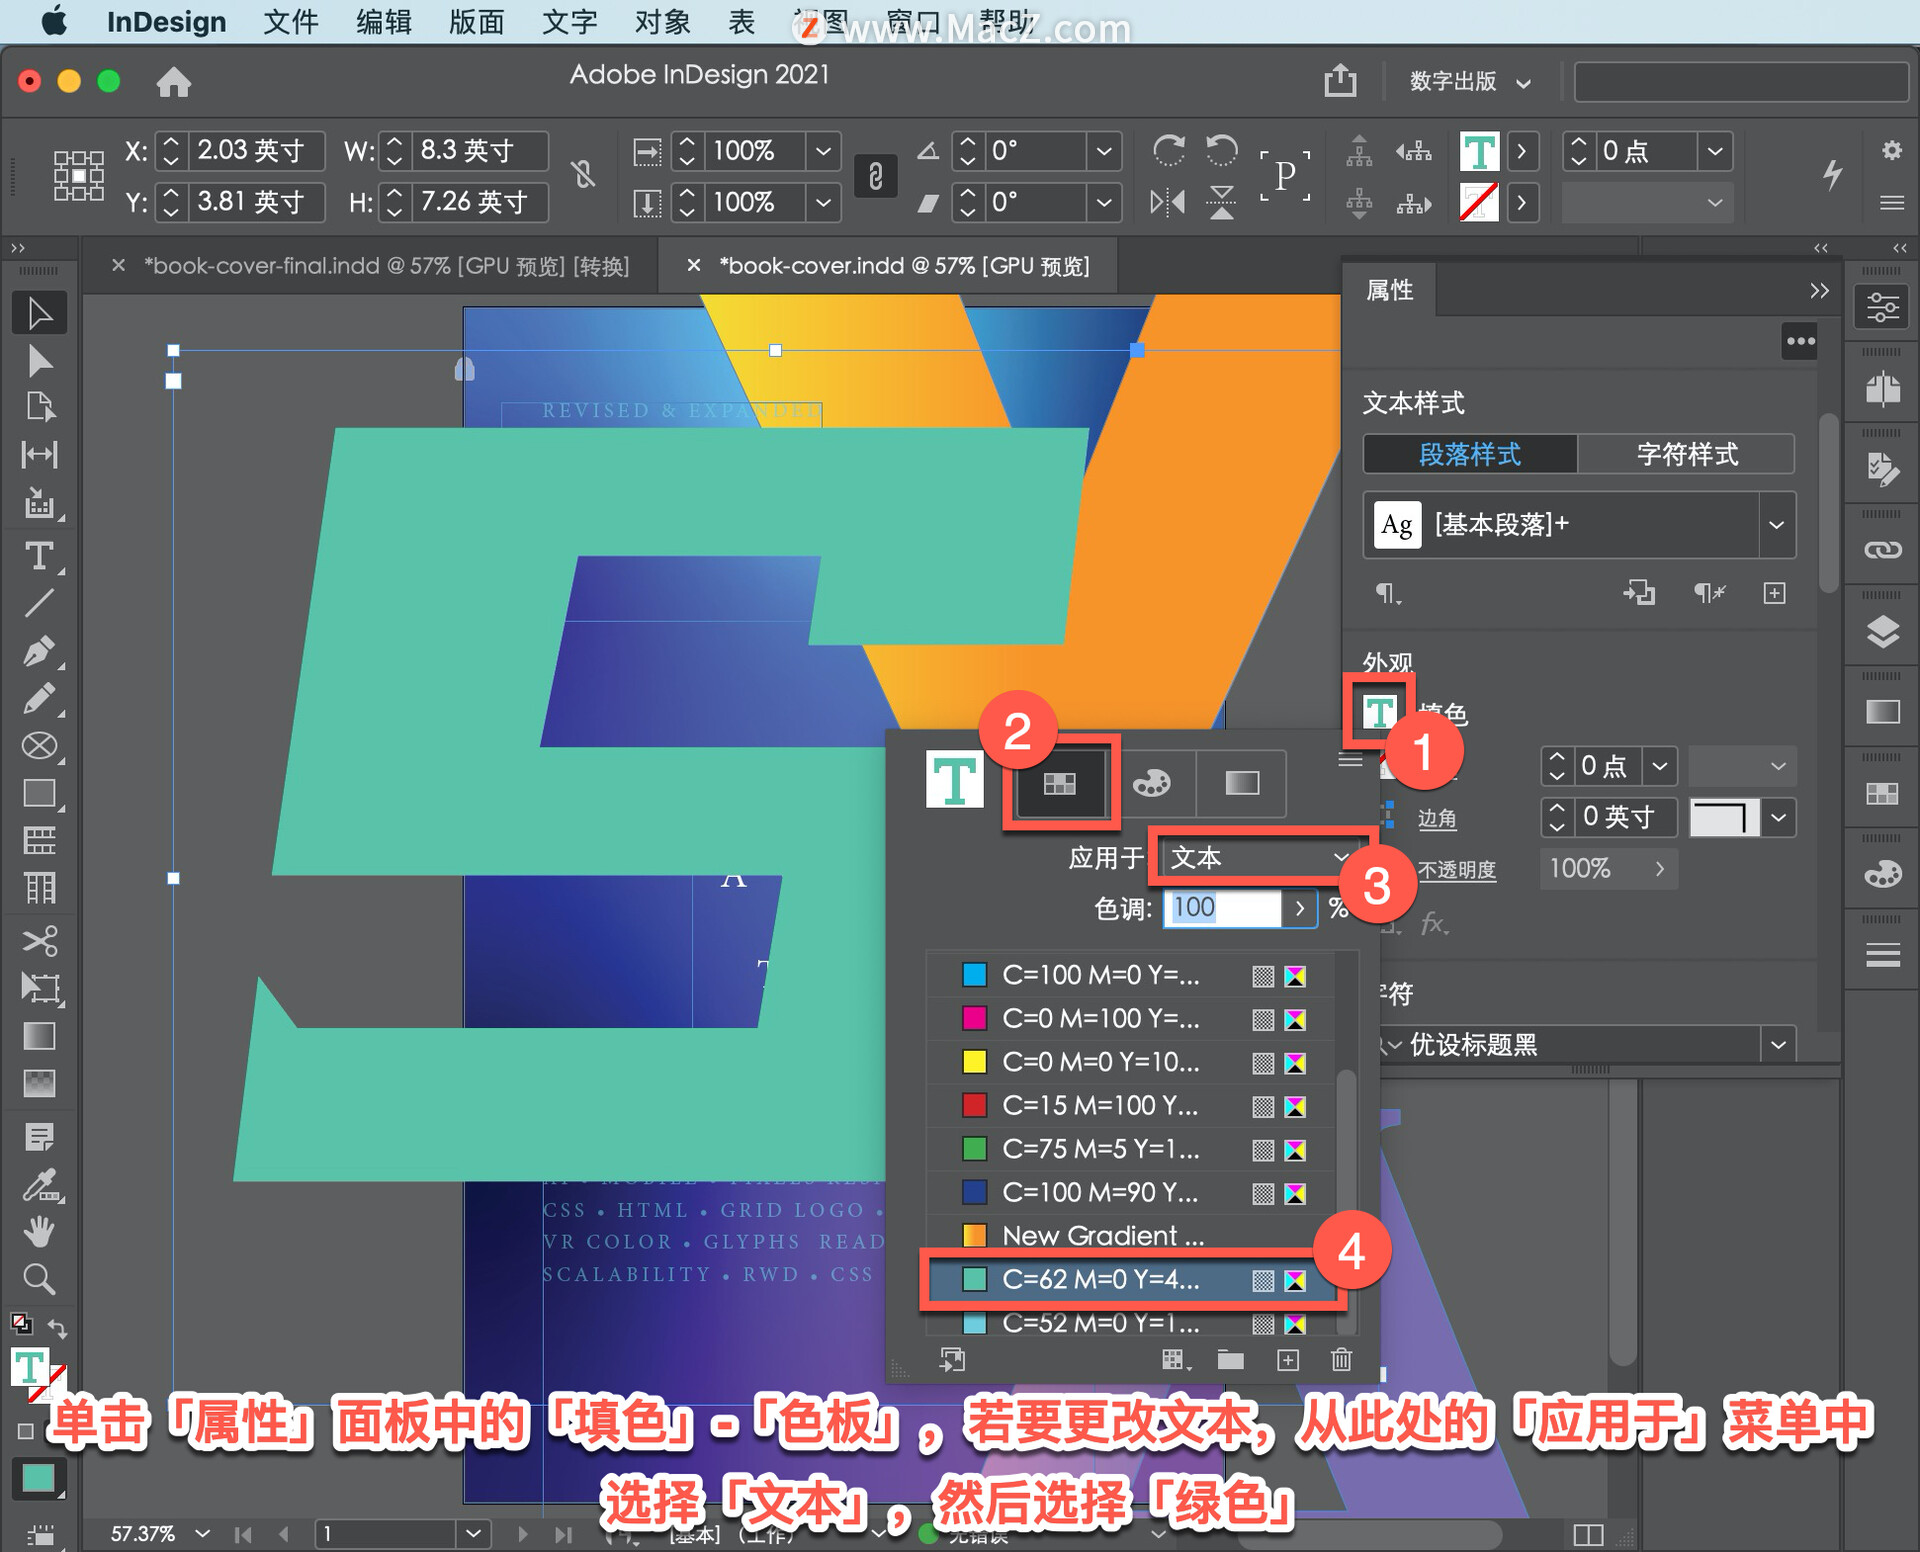This screenshot has height=1552, width=1920.
Task: Open the 数字出版 workspace dropdown
Action: point(1469,81)
